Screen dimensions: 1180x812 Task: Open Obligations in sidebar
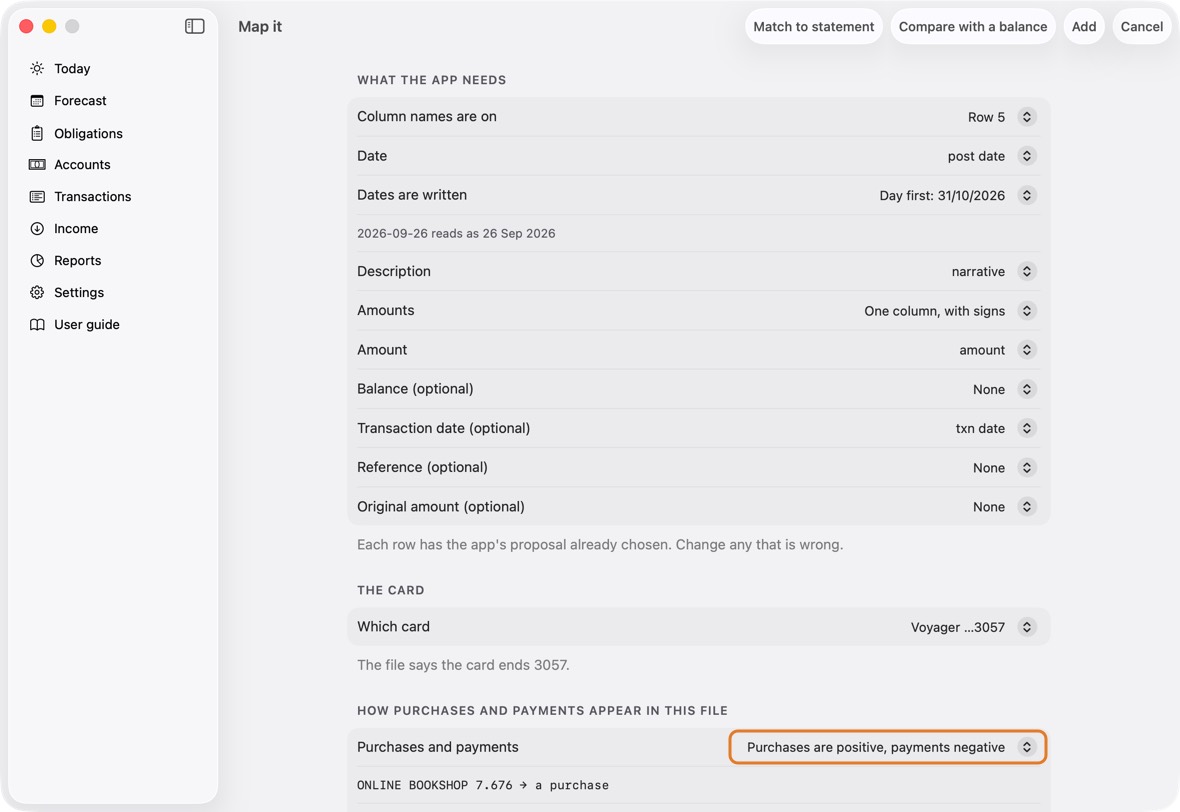(x=88, y=133)
